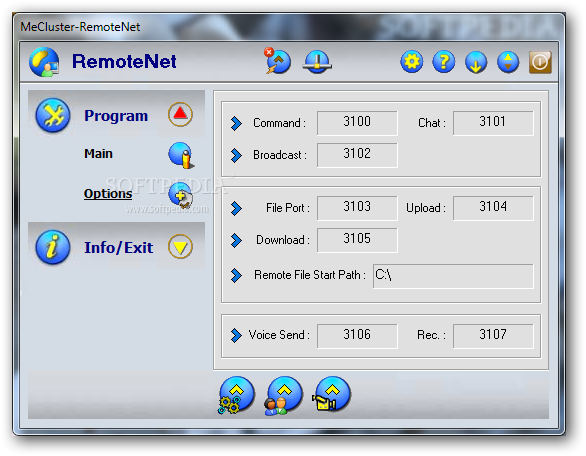Click the bottom camera icon
Viewport: 586px width, 456px height.
(x=331, y=394)
